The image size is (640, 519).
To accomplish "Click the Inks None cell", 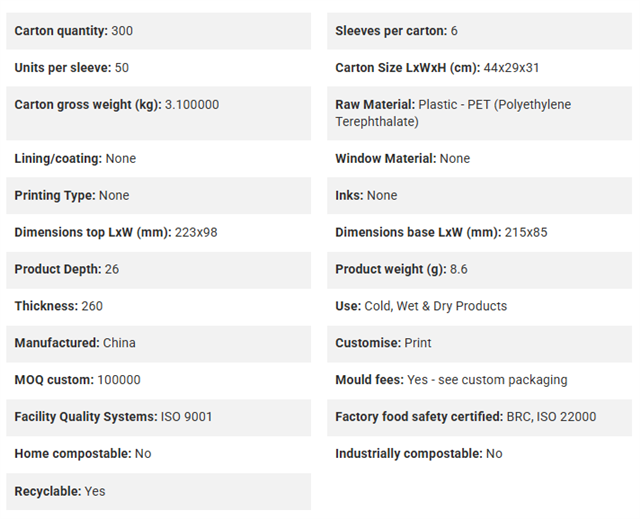I will [479, 195].
